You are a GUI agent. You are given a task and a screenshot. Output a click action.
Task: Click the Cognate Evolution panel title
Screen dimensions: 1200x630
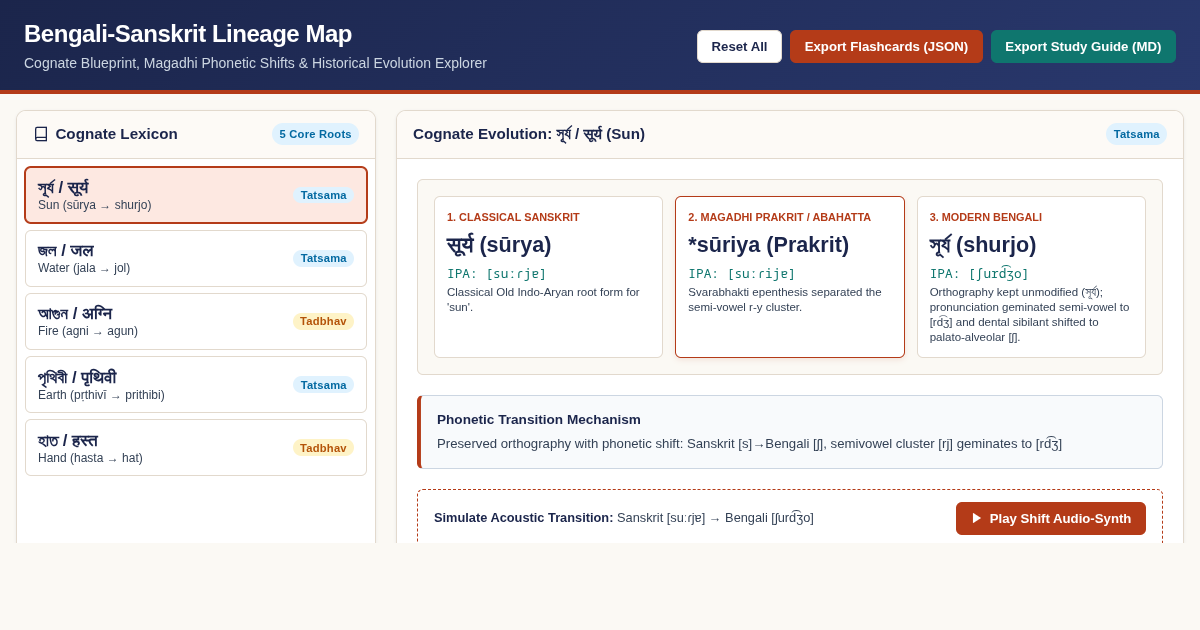click(x=529, y=134)
